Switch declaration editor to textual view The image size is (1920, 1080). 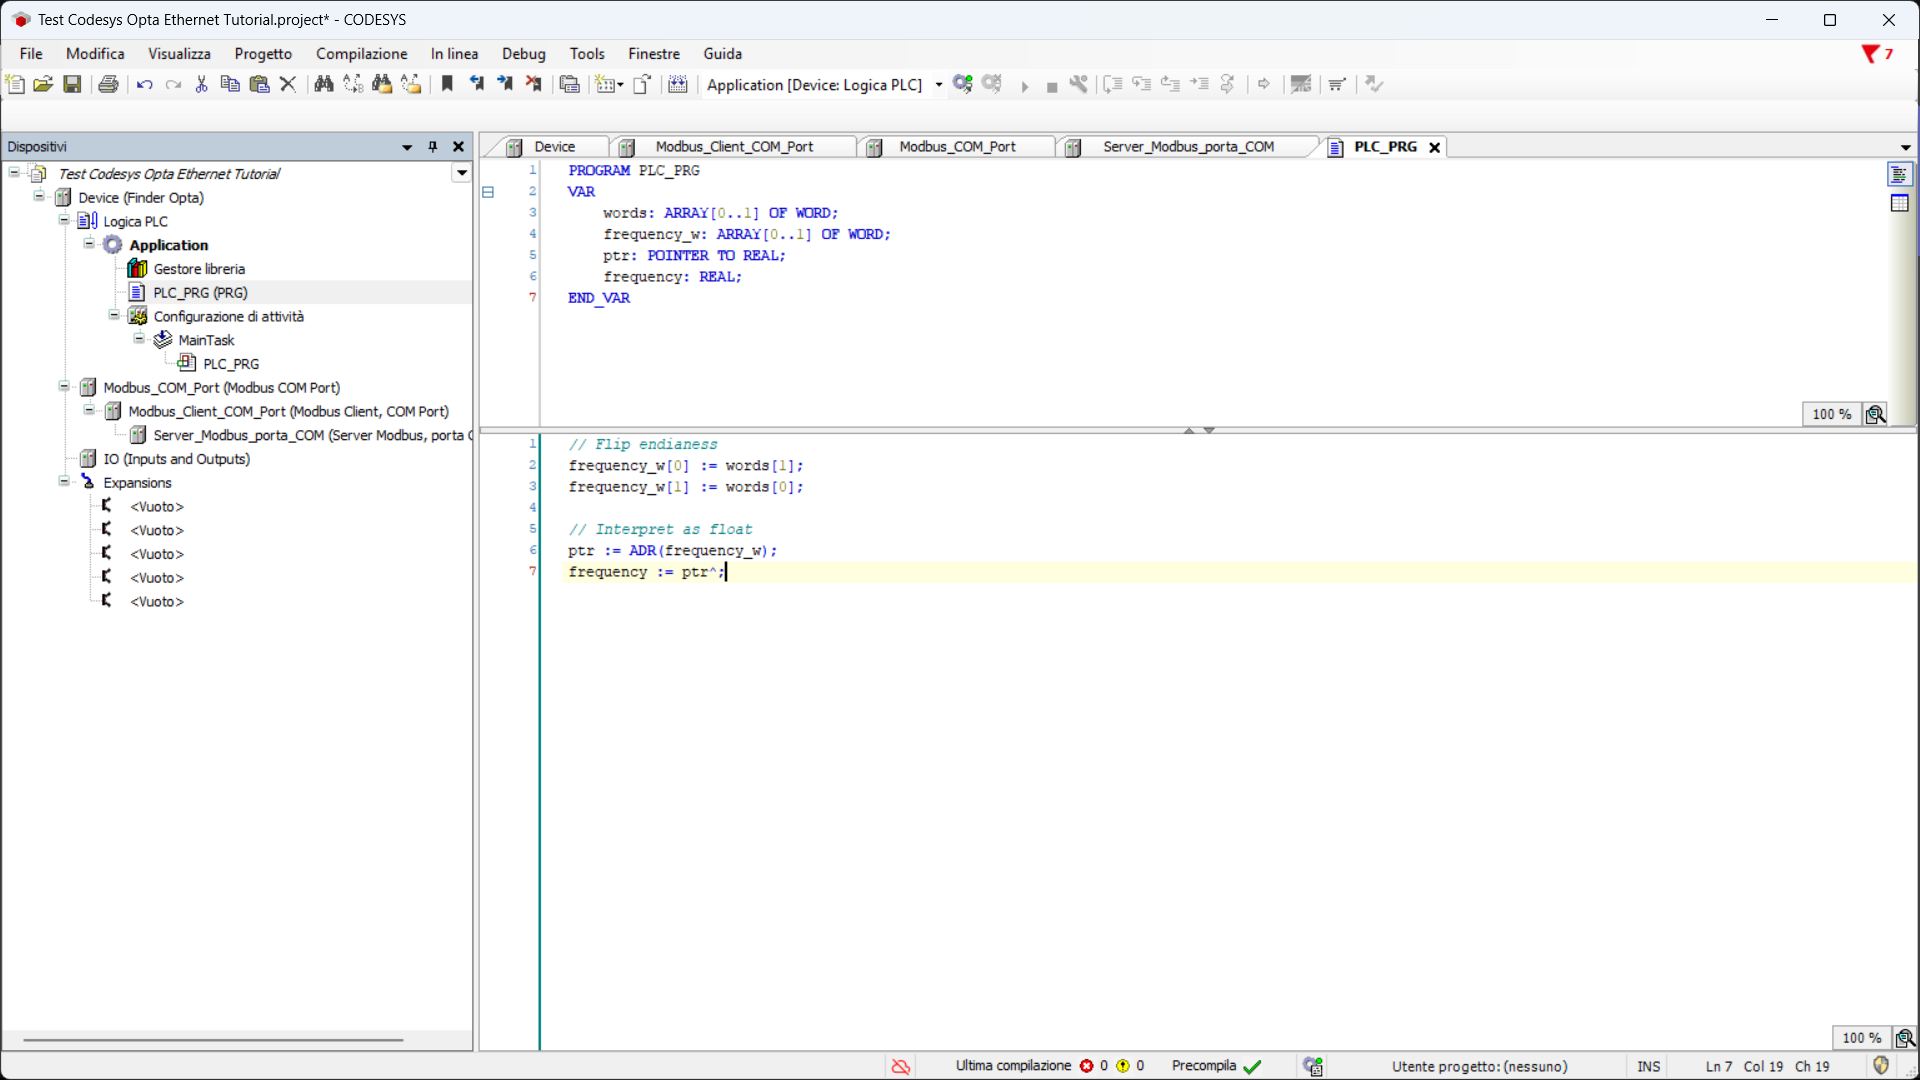tap(1899, 174)
